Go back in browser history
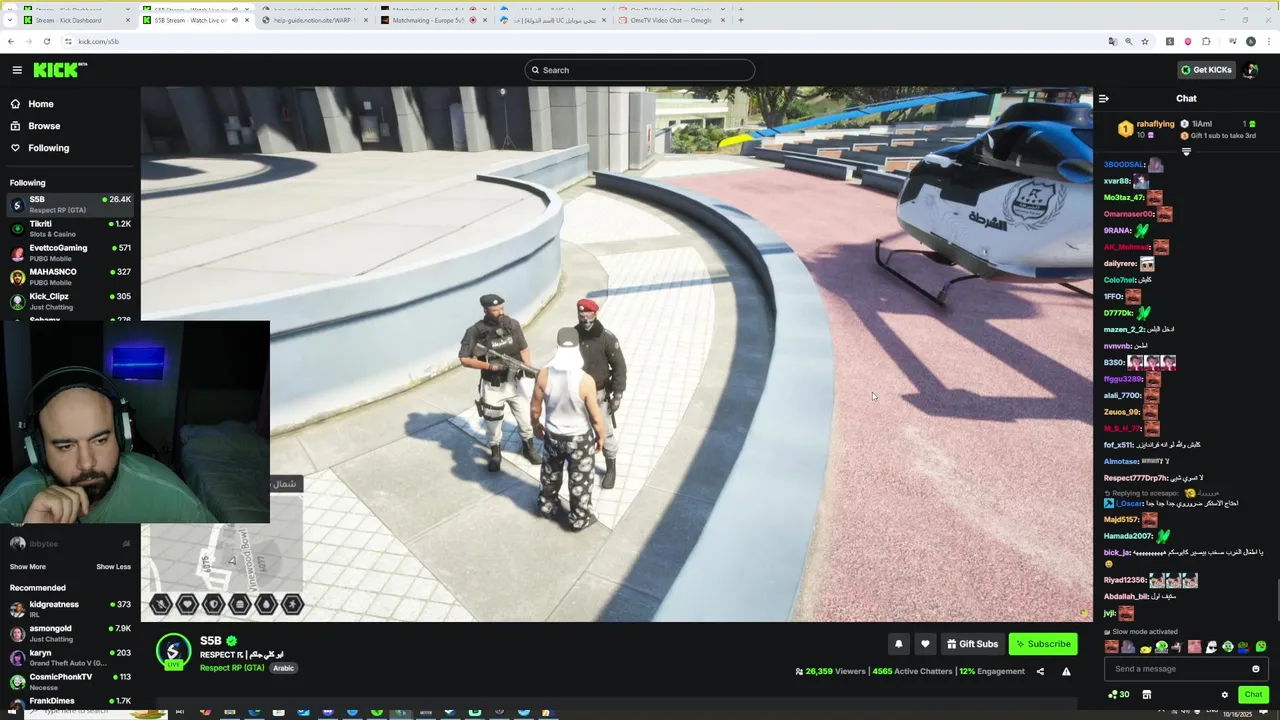 click(11, 42)
